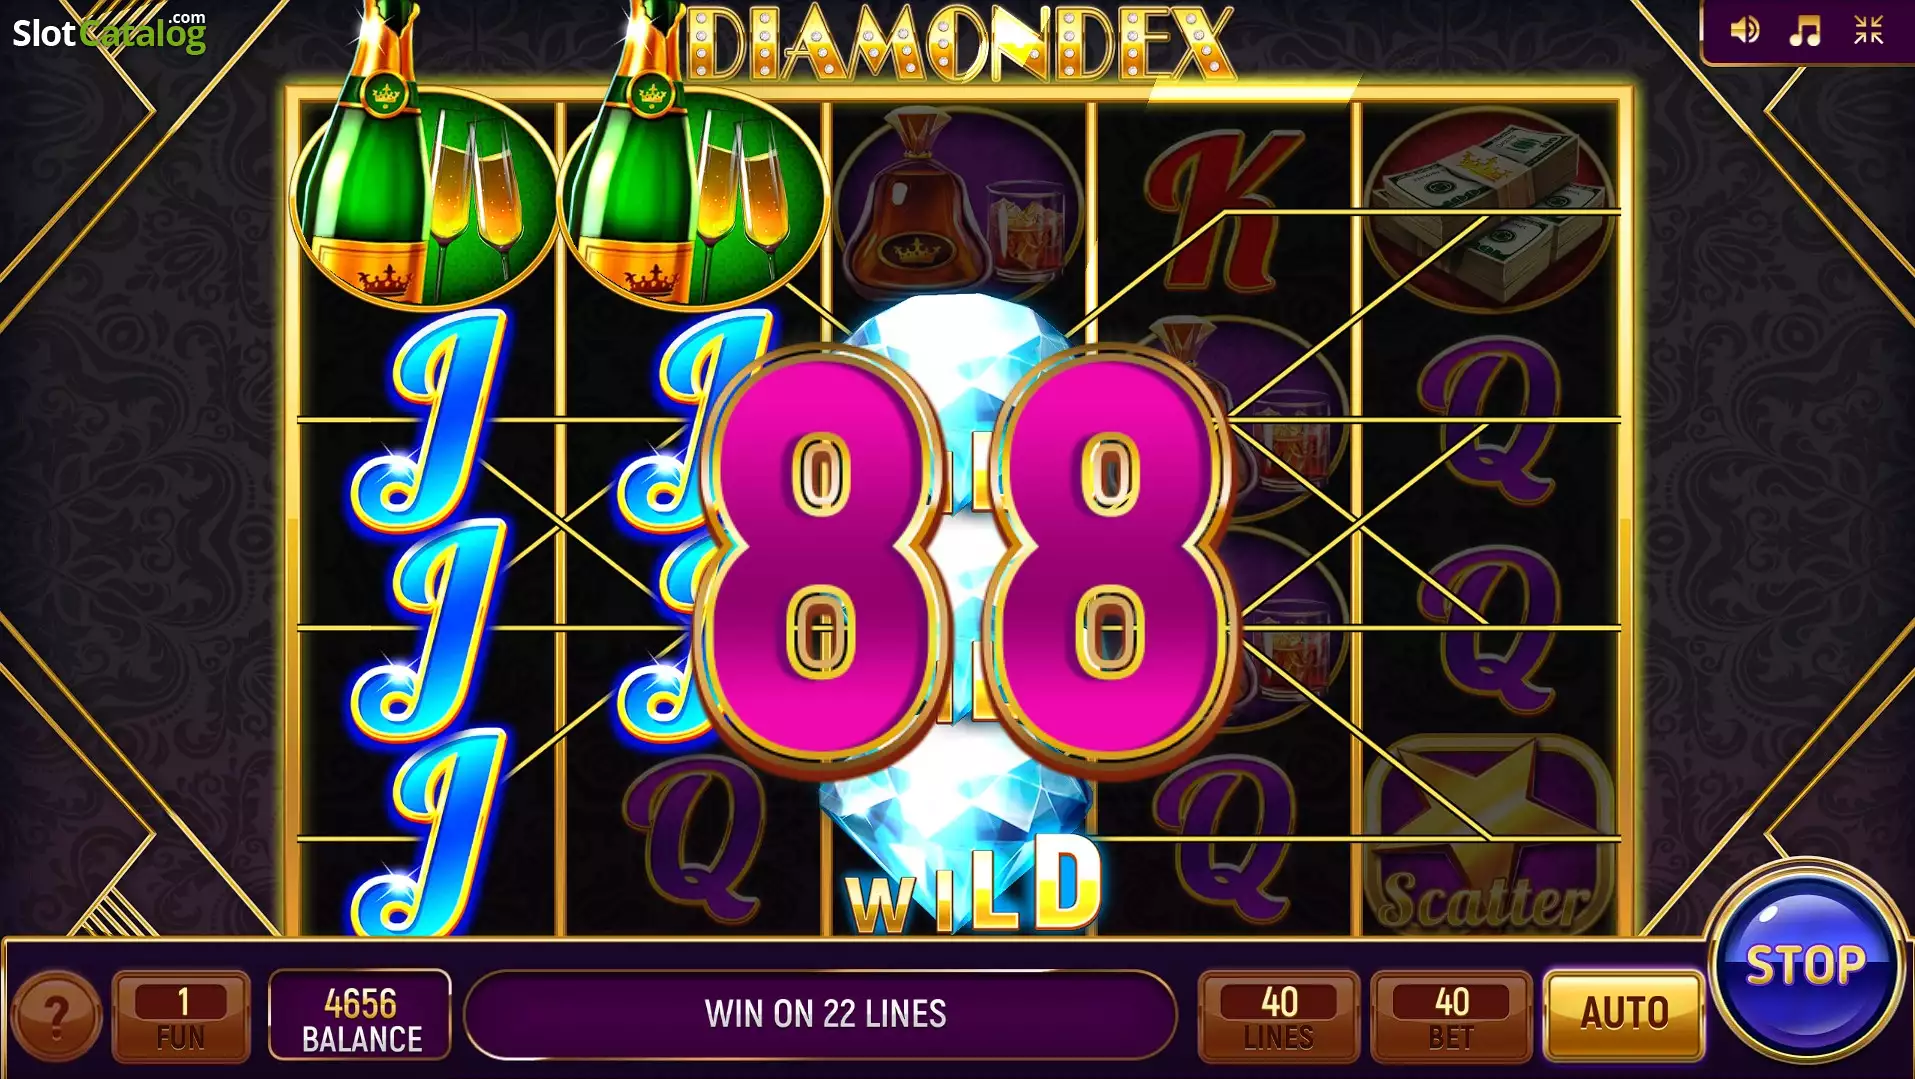The image size is (1915, 1079).
Task: Click the cash stack symbol
Action: 1490,208
